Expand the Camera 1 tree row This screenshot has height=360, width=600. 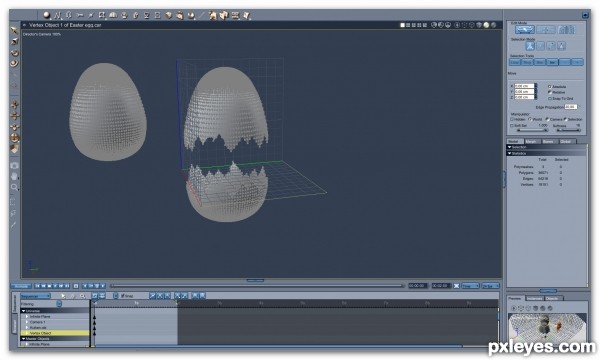tap(27, 322)
